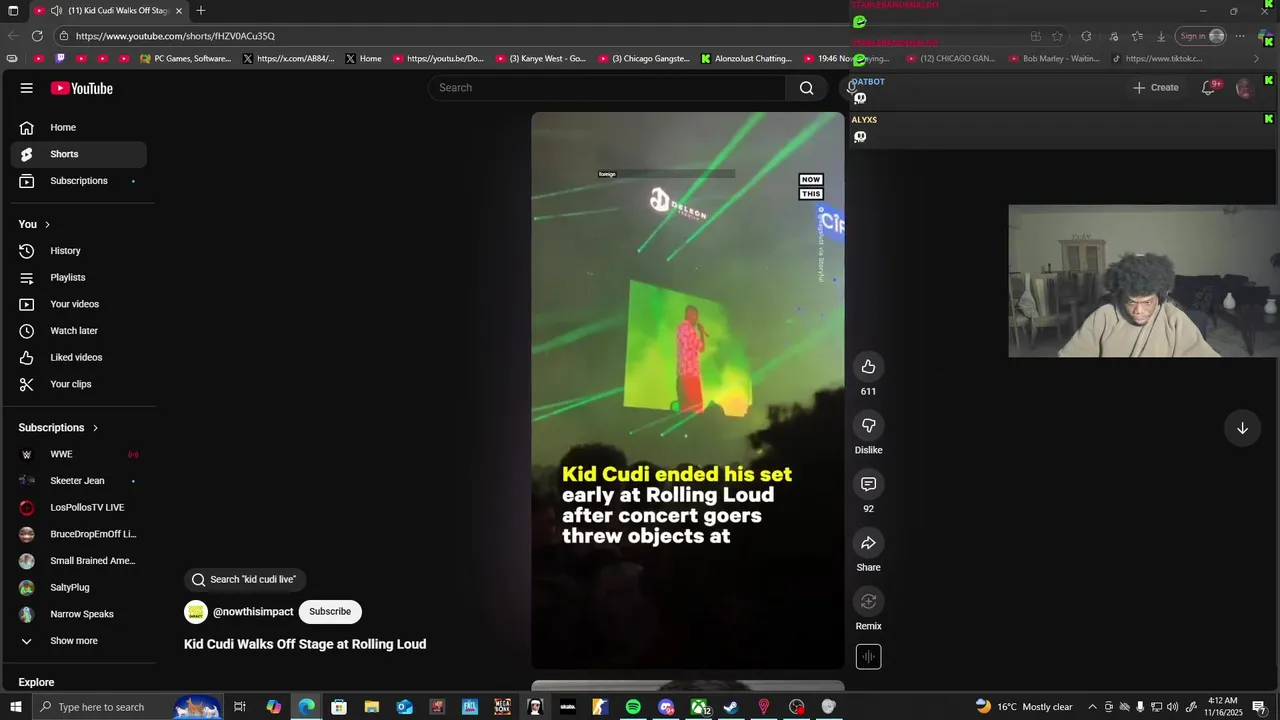The image size is (1280, 720).
Task: Show hidden system tray icons
Action: point(1092,707)
